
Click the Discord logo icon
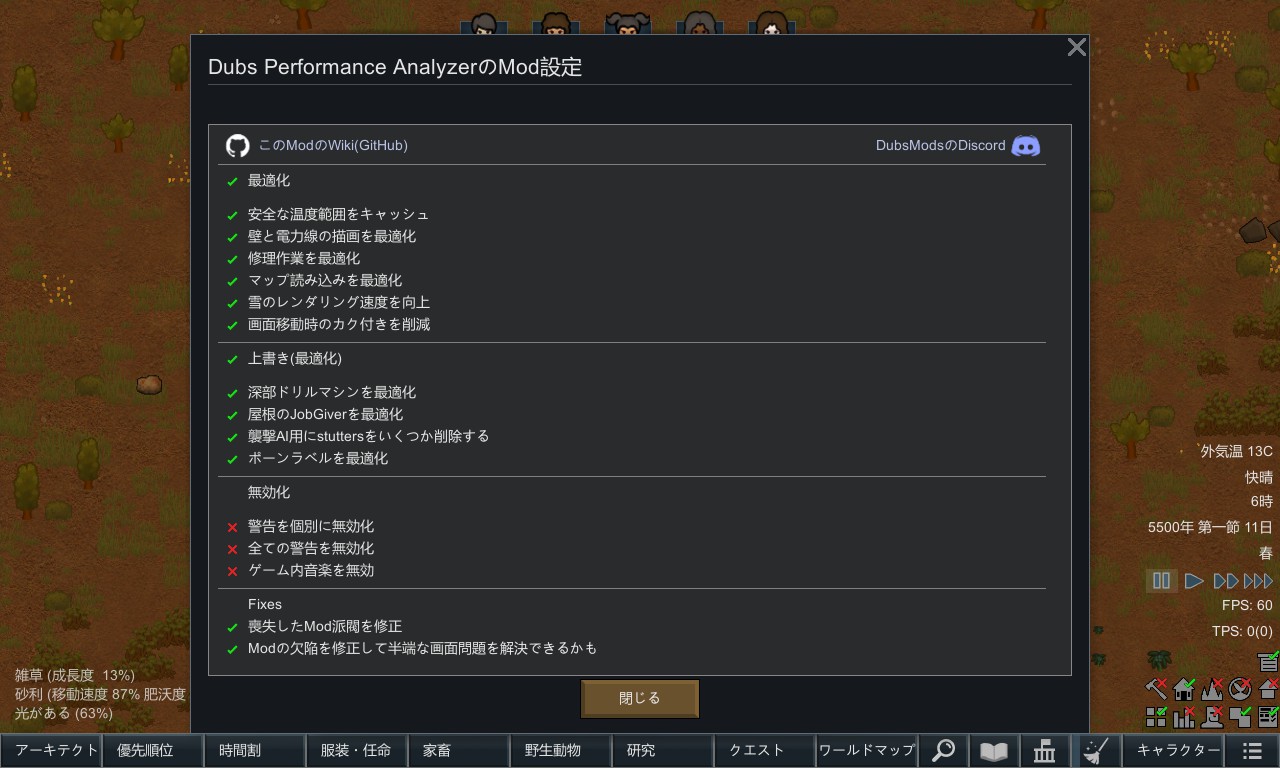click(x=1026, y=146)
